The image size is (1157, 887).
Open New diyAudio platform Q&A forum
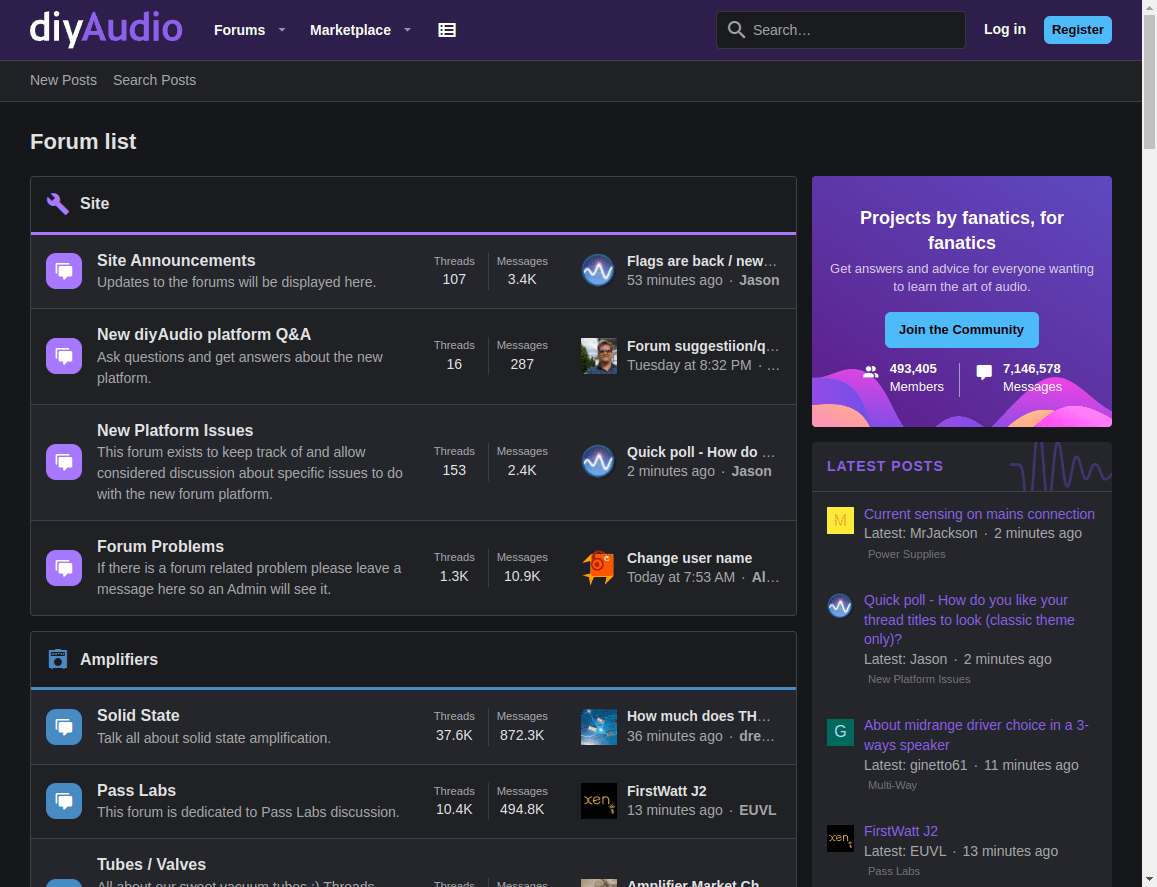point(204,334)
